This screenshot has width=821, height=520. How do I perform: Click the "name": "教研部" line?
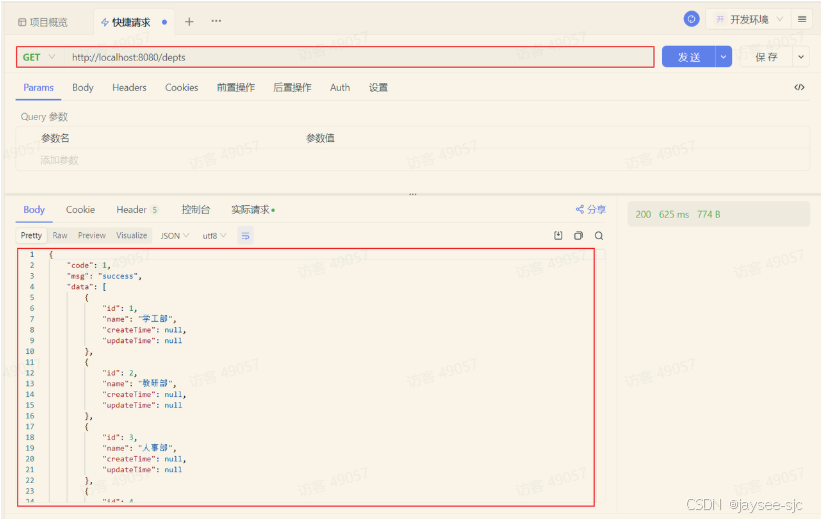pyautogui.click(x=139, y=383)
